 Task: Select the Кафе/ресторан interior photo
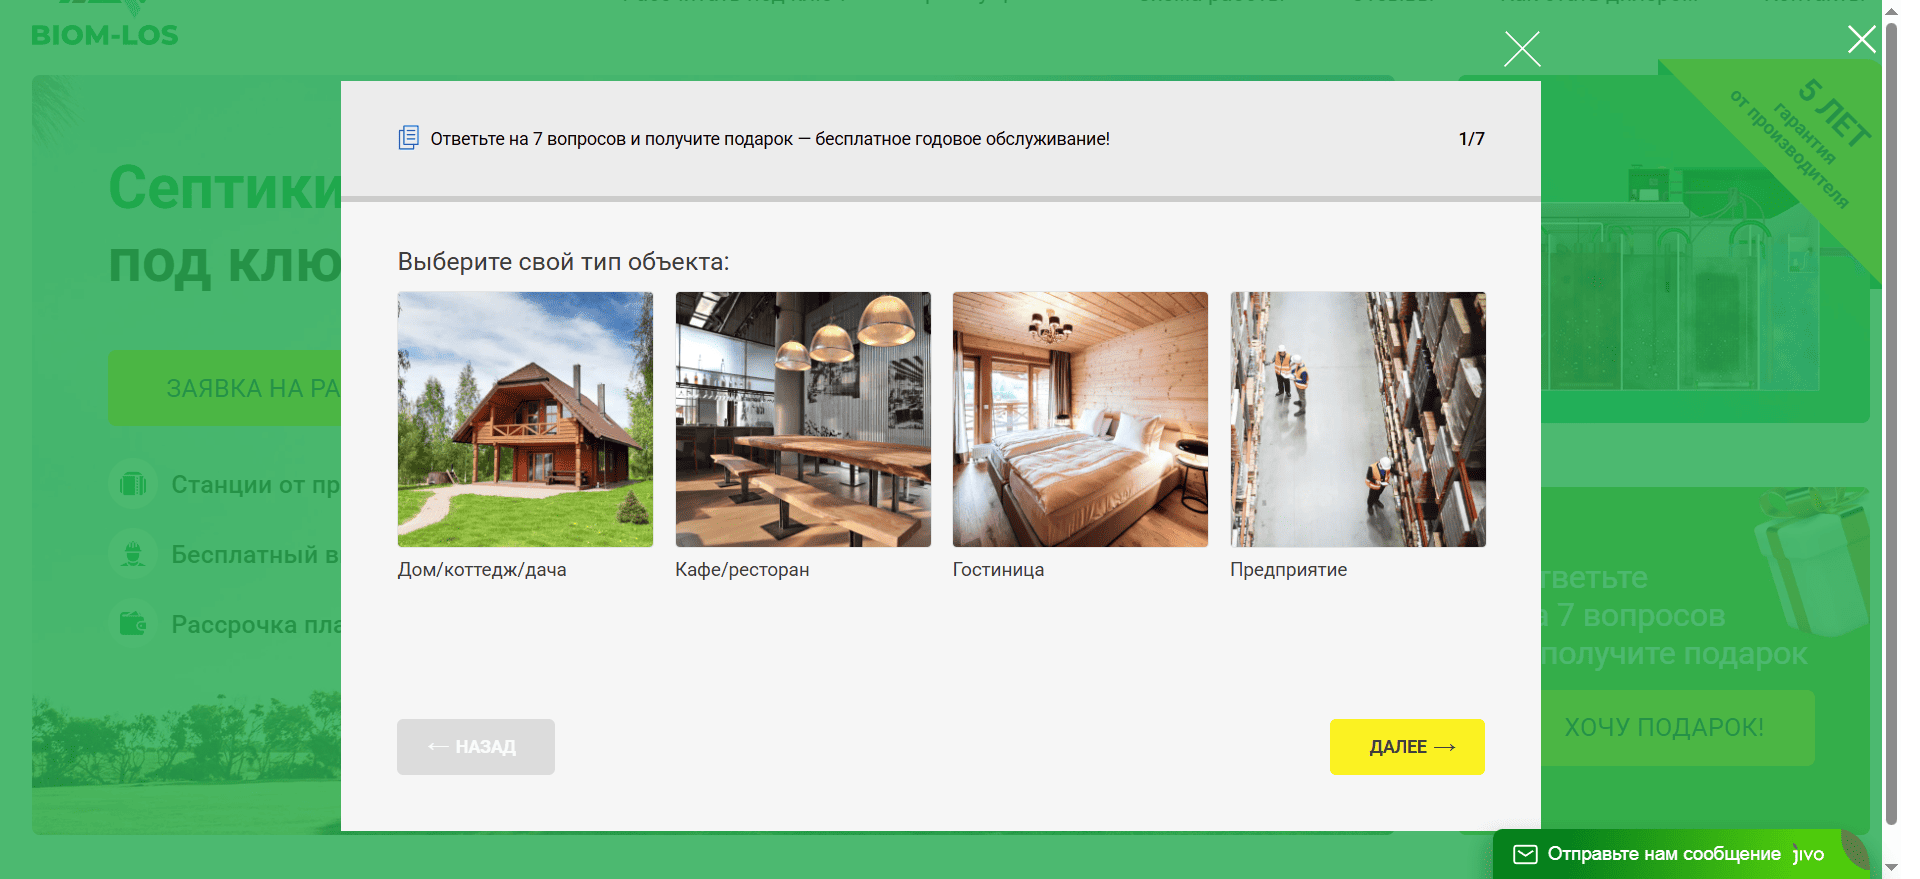tap(803, 419)
